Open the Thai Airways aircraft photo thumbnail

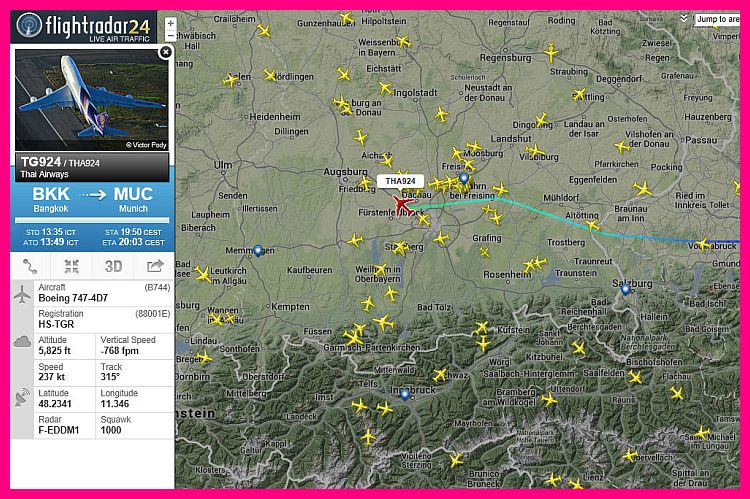91,100
